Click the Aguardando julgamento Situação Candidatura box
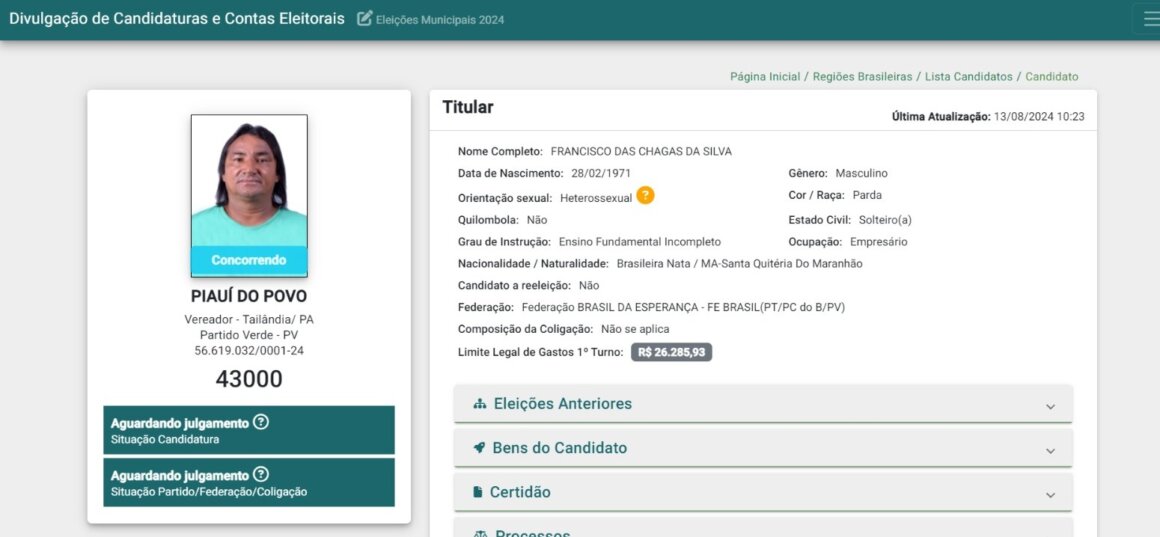Screen dimensions: 1160x537 pos(249,430)
